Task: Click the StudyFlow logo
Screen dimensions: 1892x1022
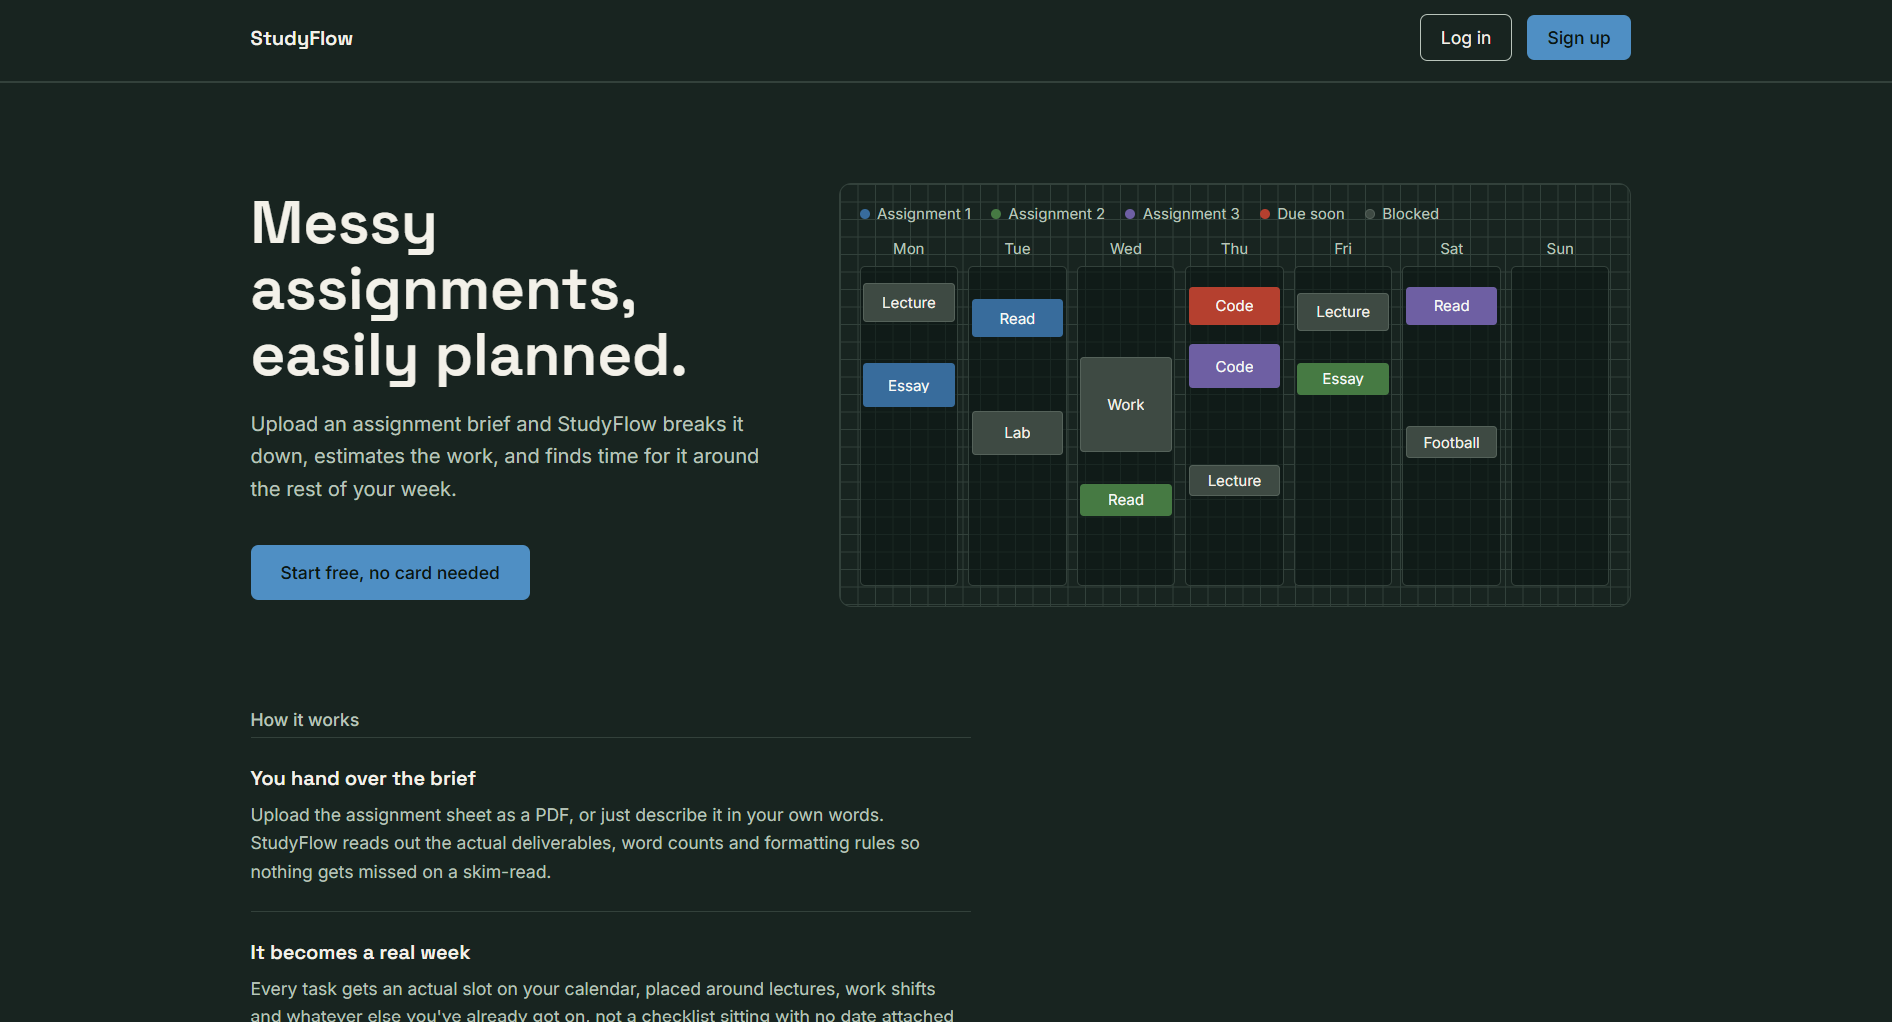Action: tap(301, 38)
